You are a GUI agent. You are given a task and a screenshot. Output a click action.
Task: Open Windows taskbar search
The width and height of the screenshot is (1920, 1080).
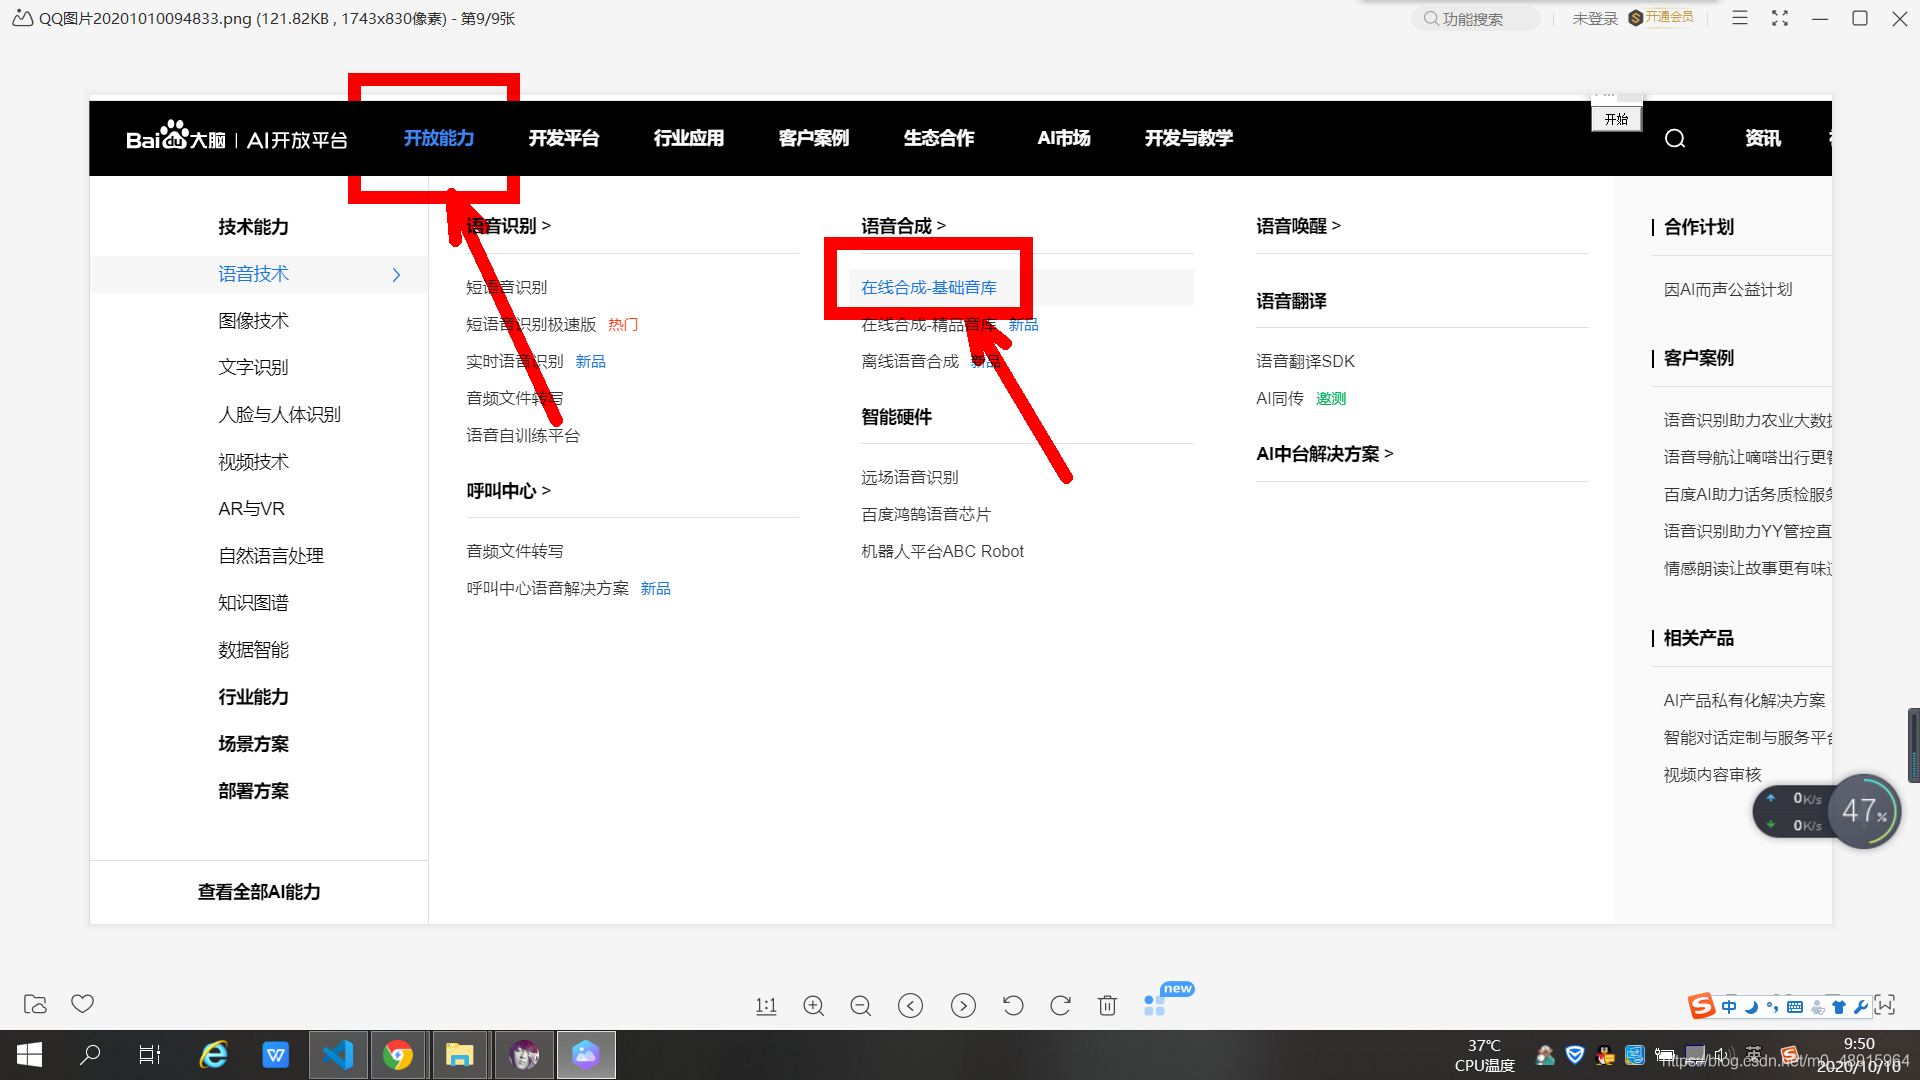tap(90, 1055)
